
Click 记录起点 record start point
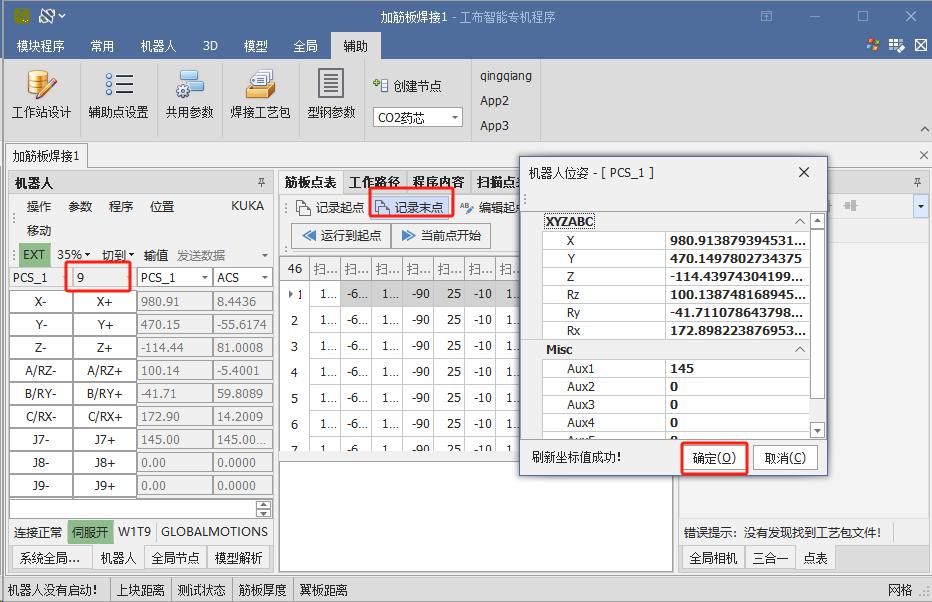point(330,208)
